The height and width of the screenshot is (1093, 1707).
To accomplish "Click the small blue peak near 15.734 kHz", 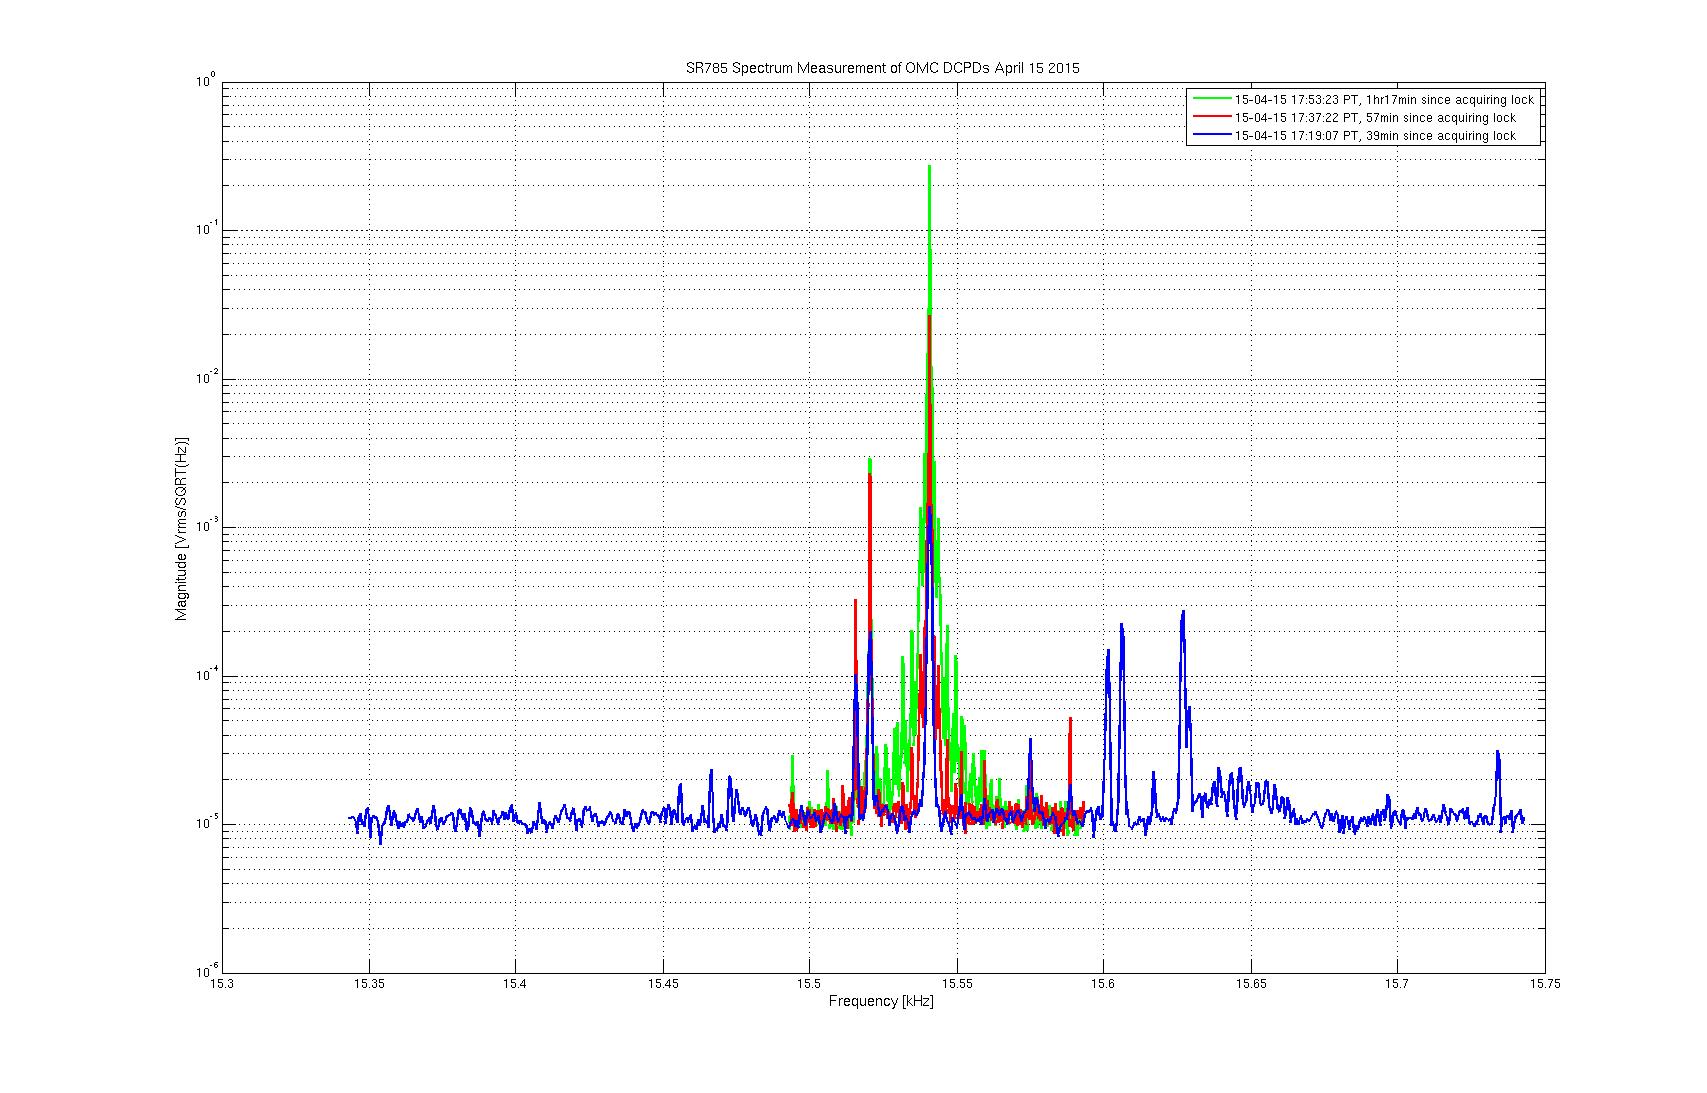I will pyautogui.click(x=1498, y=753).
